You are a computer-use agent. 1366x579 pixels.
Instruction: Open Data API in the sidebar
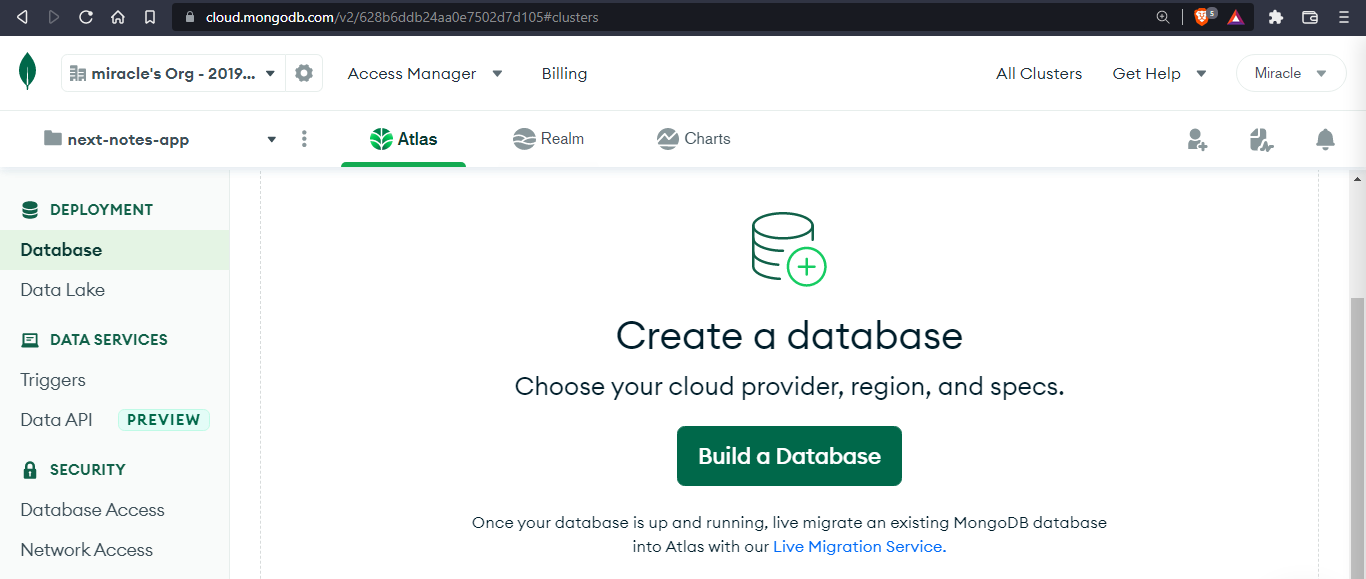pyautogui.click(x=56, y=420)
